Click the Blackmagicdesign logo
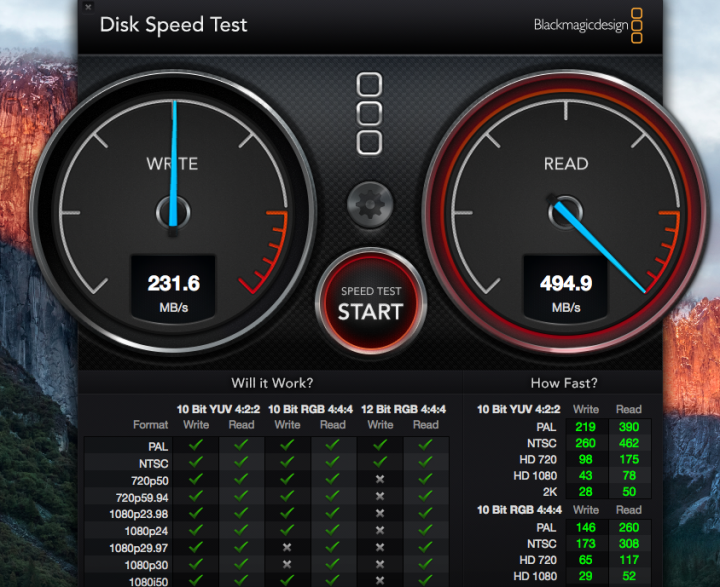 coord(588,25)
